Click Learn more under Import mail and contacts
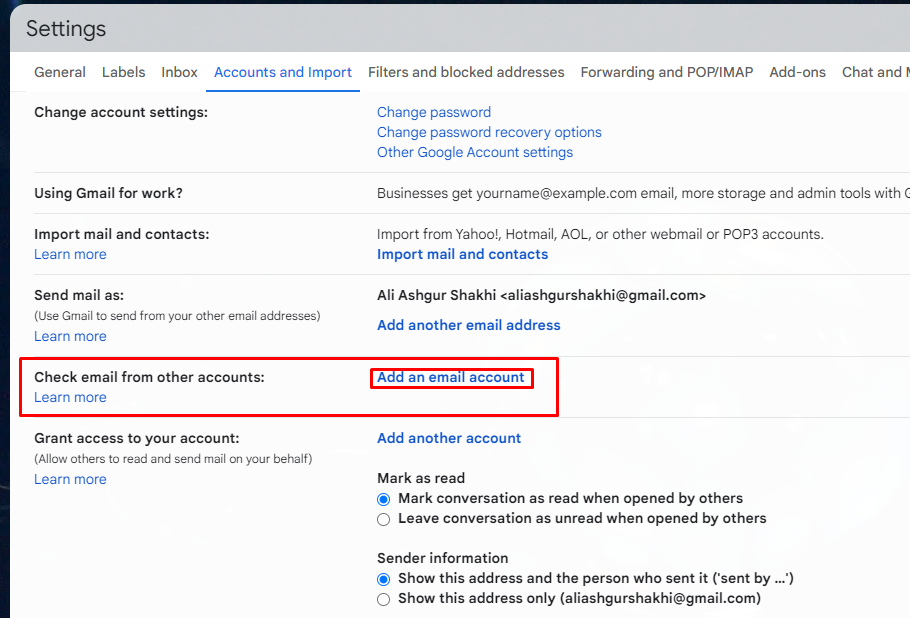Image resolution: width=910 pixels, height=618 pixels. tap(70, 254)
